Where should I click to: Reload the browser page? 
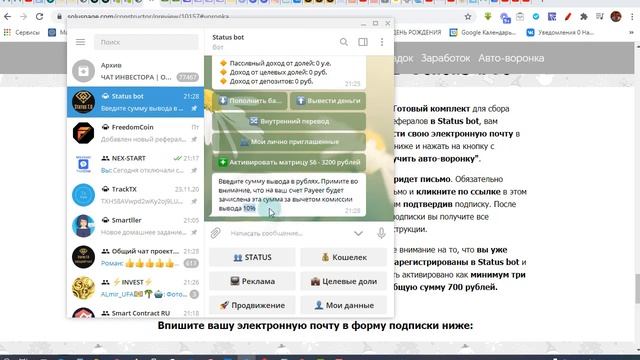[x=40, y=17]
